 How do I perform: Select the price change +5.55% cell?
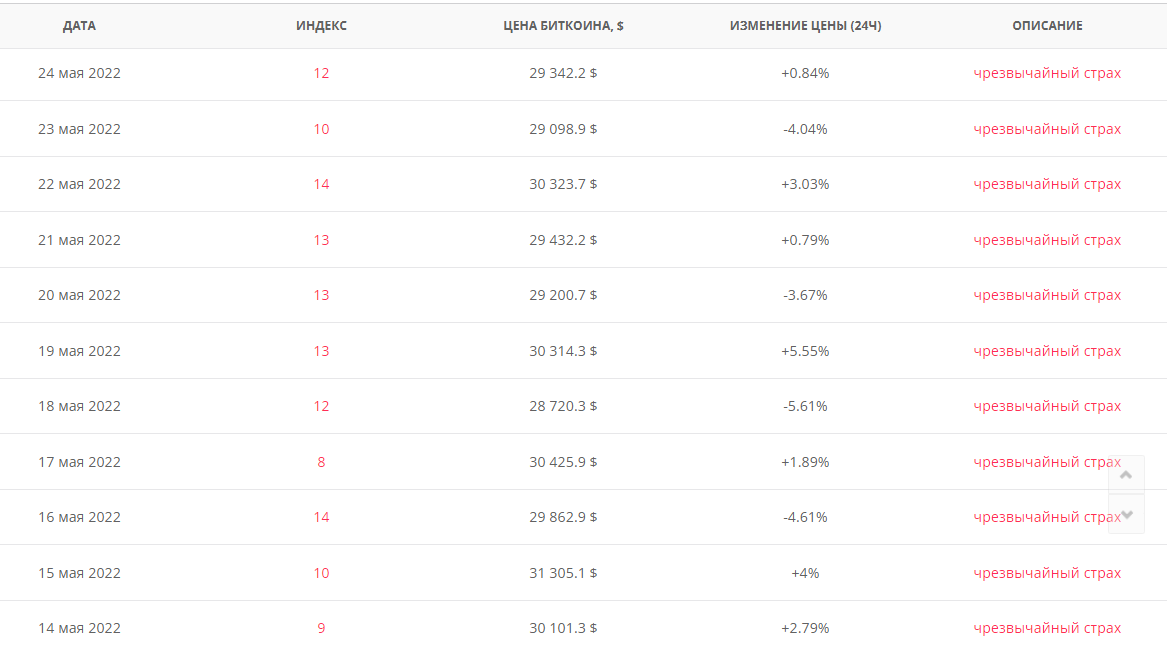(805, 351)
